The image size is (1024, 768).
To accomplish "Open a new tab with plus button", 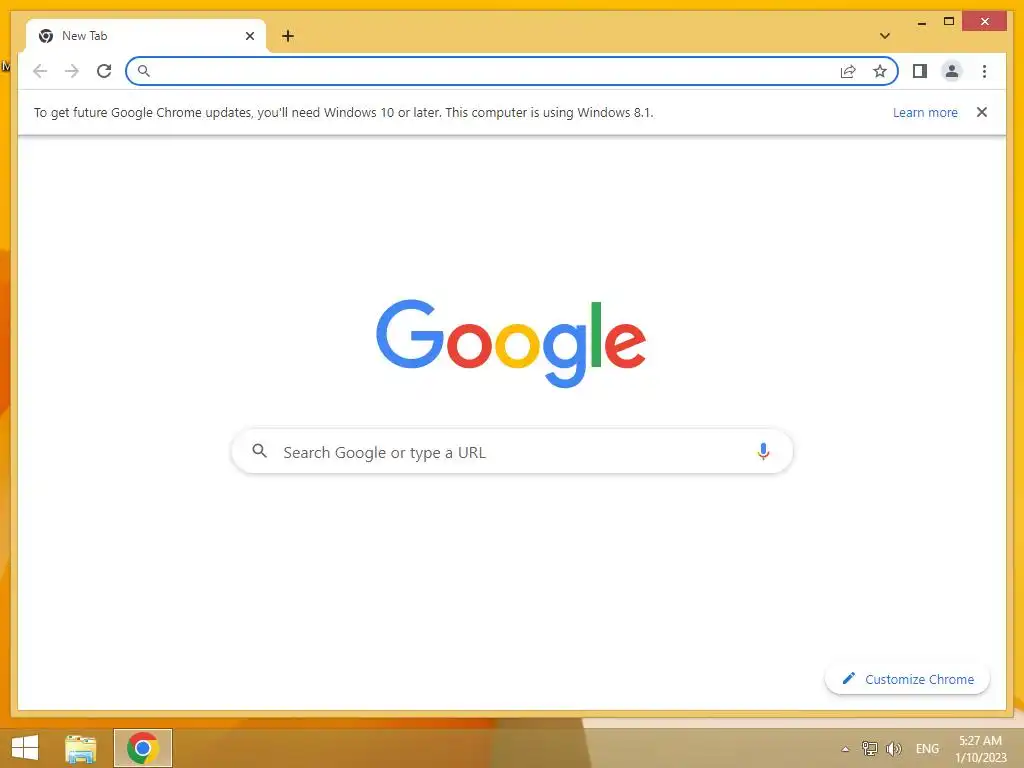I will tap(288, 36).
